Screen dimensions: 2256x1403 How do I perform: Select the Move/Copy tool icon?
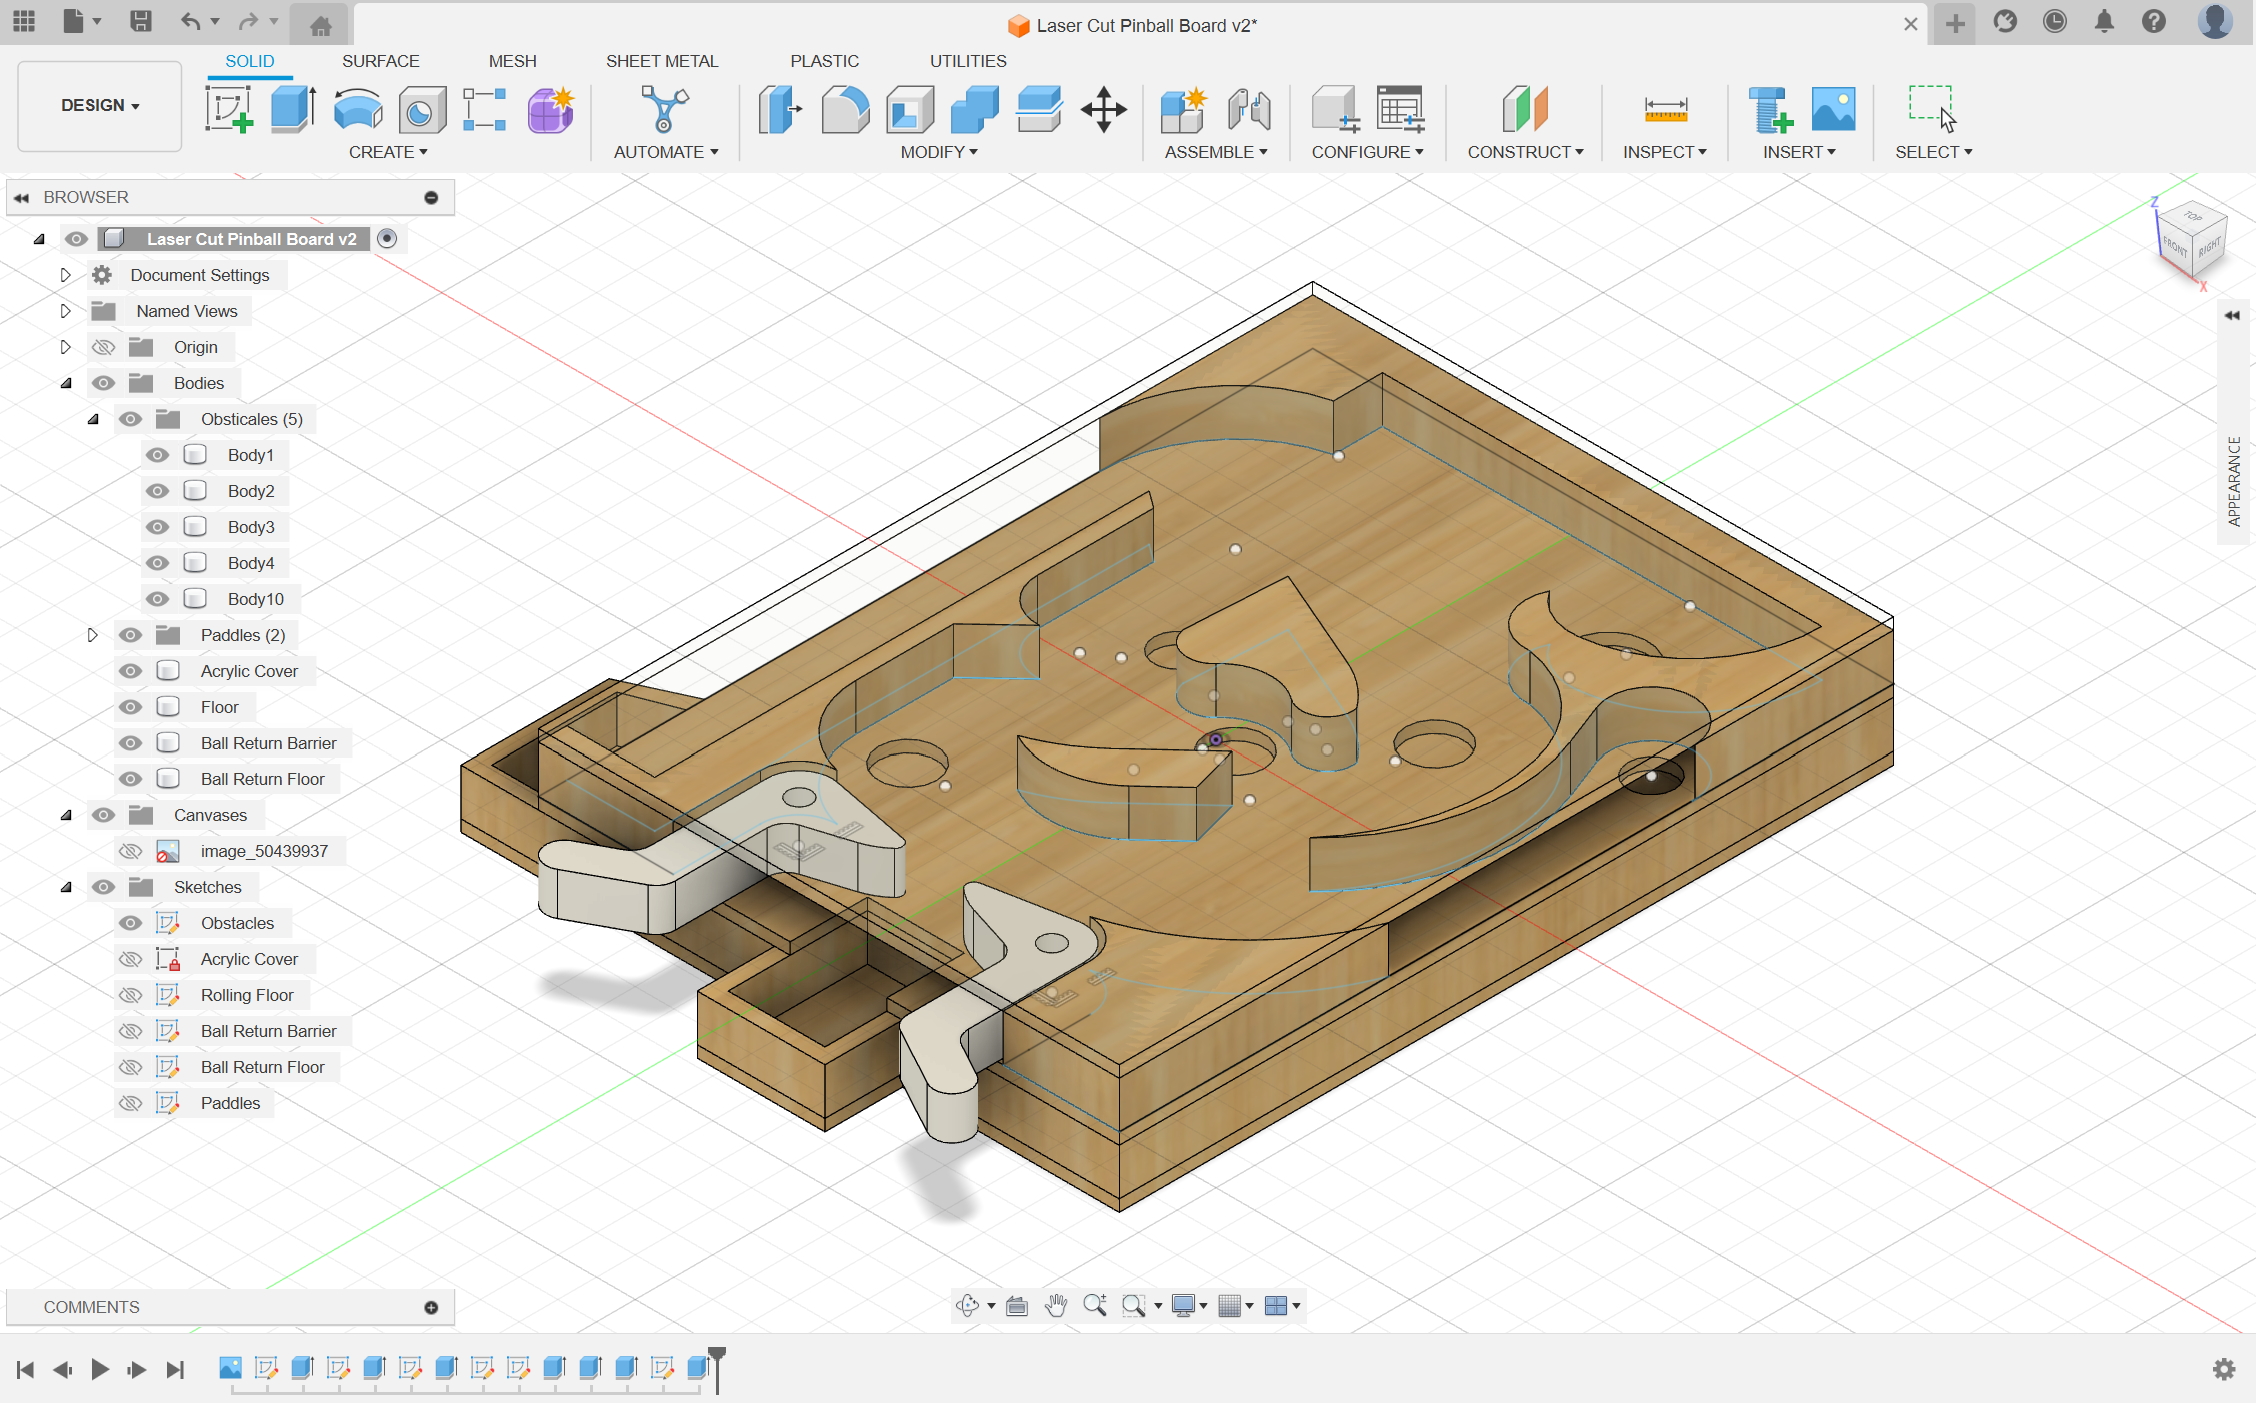(1105, 108)
